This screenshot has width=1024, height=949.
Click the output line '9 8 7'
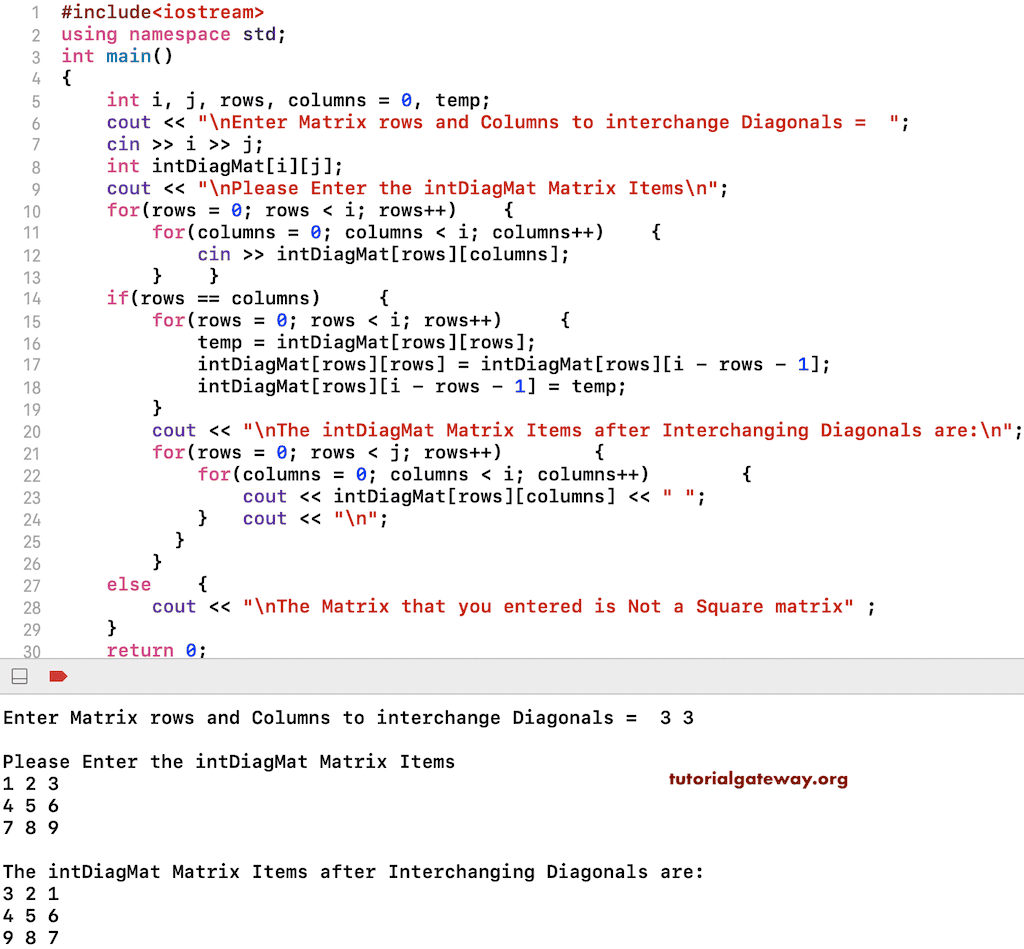[x=29, y=938]
